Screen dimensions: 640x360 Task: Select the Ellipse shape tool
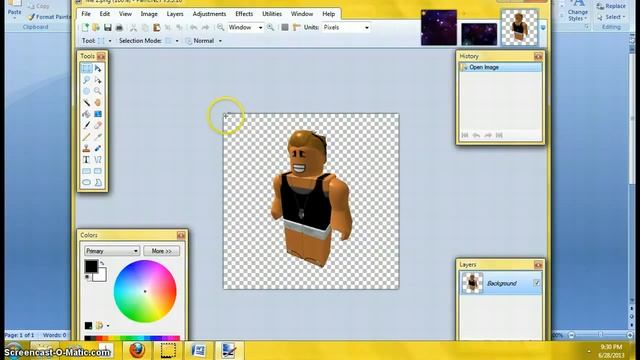[x=87, y=182]
